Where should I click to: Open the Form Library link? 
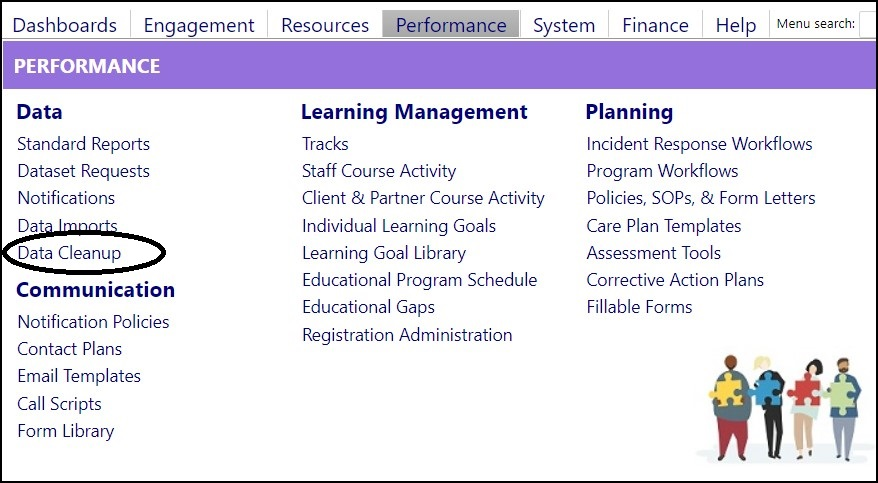pyautogui.click(x=66, y=431)
